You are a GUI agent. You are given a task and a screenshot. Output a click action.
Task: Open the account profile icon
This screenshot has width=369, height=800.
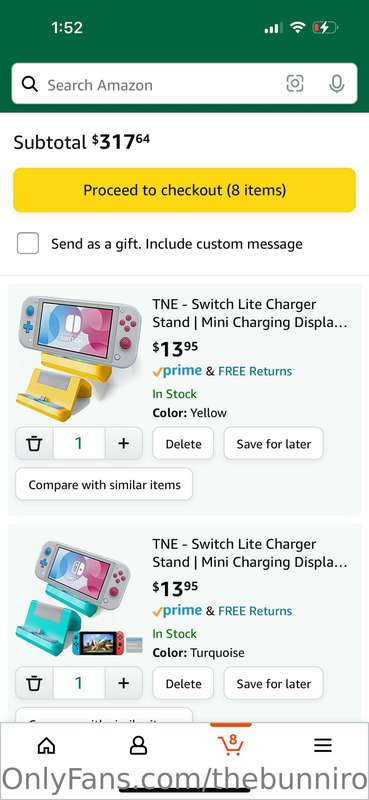138,746
